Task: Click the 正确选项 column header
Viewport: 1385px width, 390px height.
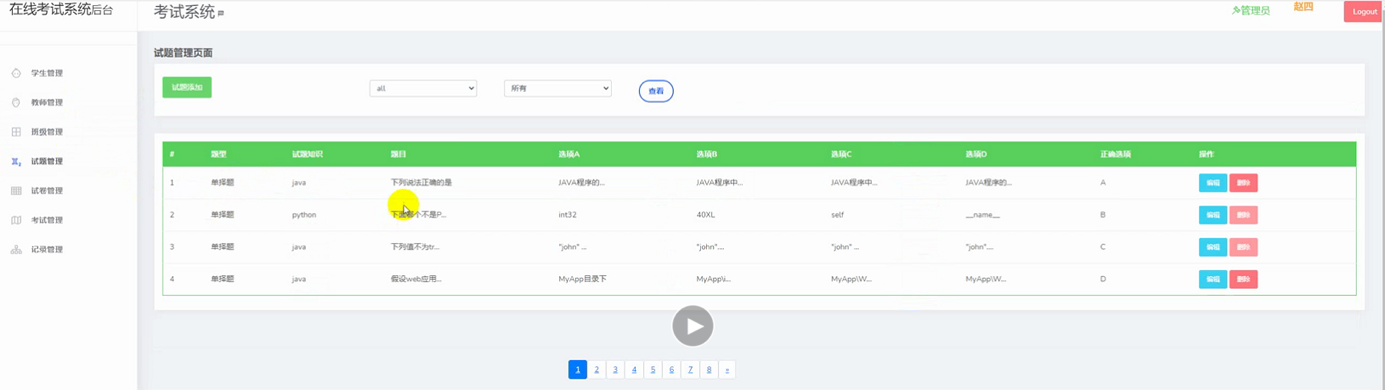Action: (1116, 155)
